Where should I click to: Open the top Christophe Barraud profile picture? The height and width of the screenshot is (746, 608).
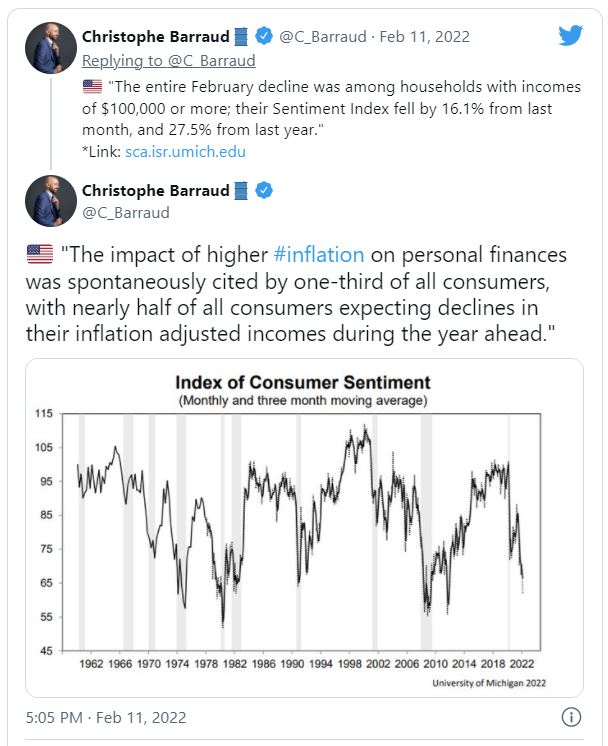click(51, 48)
